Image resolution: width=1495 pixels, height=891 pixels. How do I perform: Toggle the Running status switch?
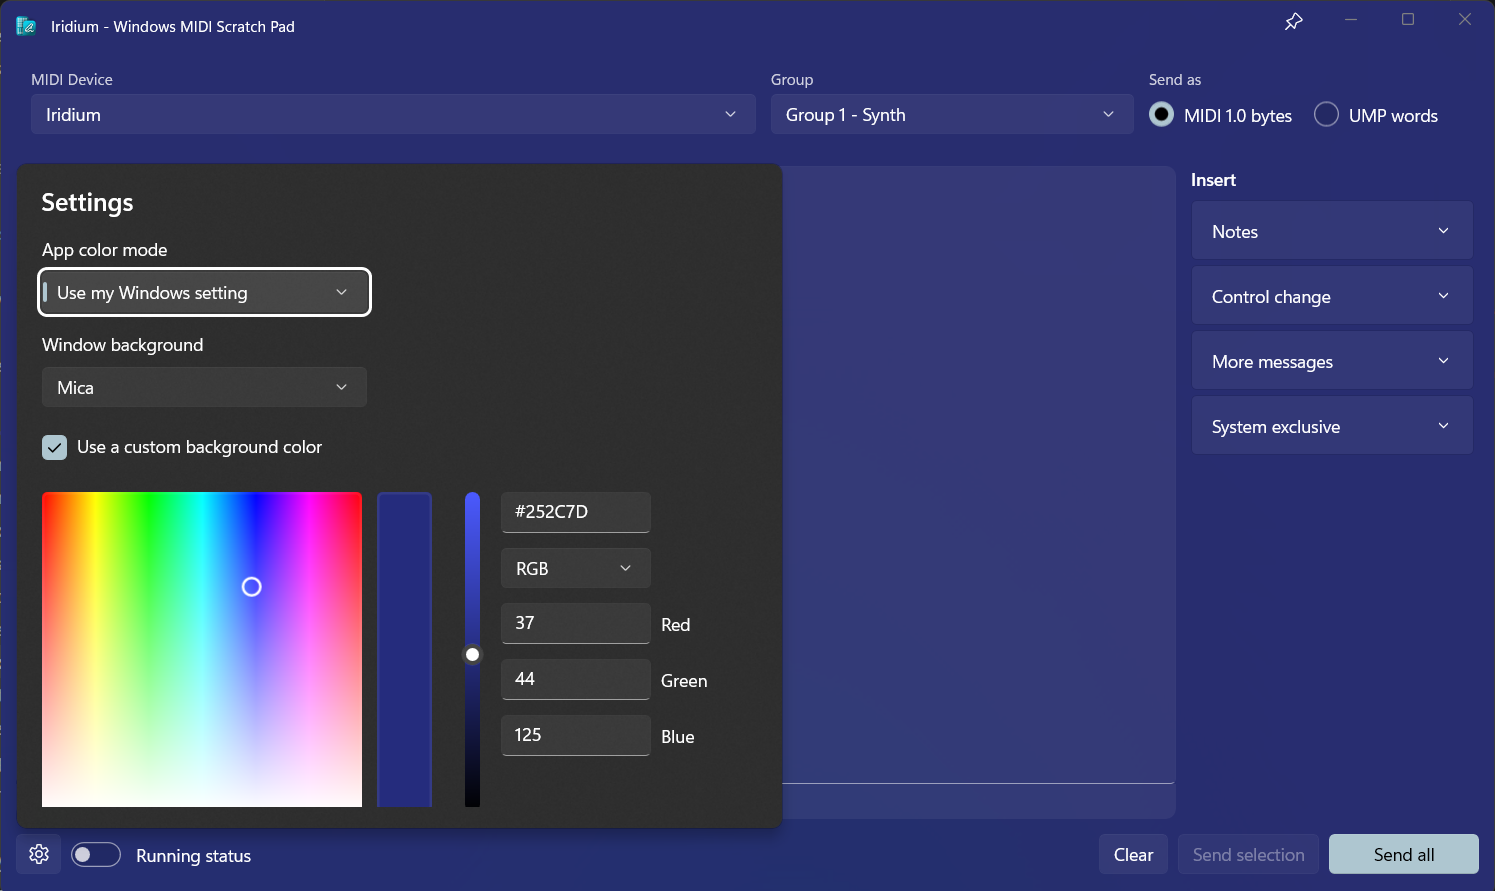point(96,855)
